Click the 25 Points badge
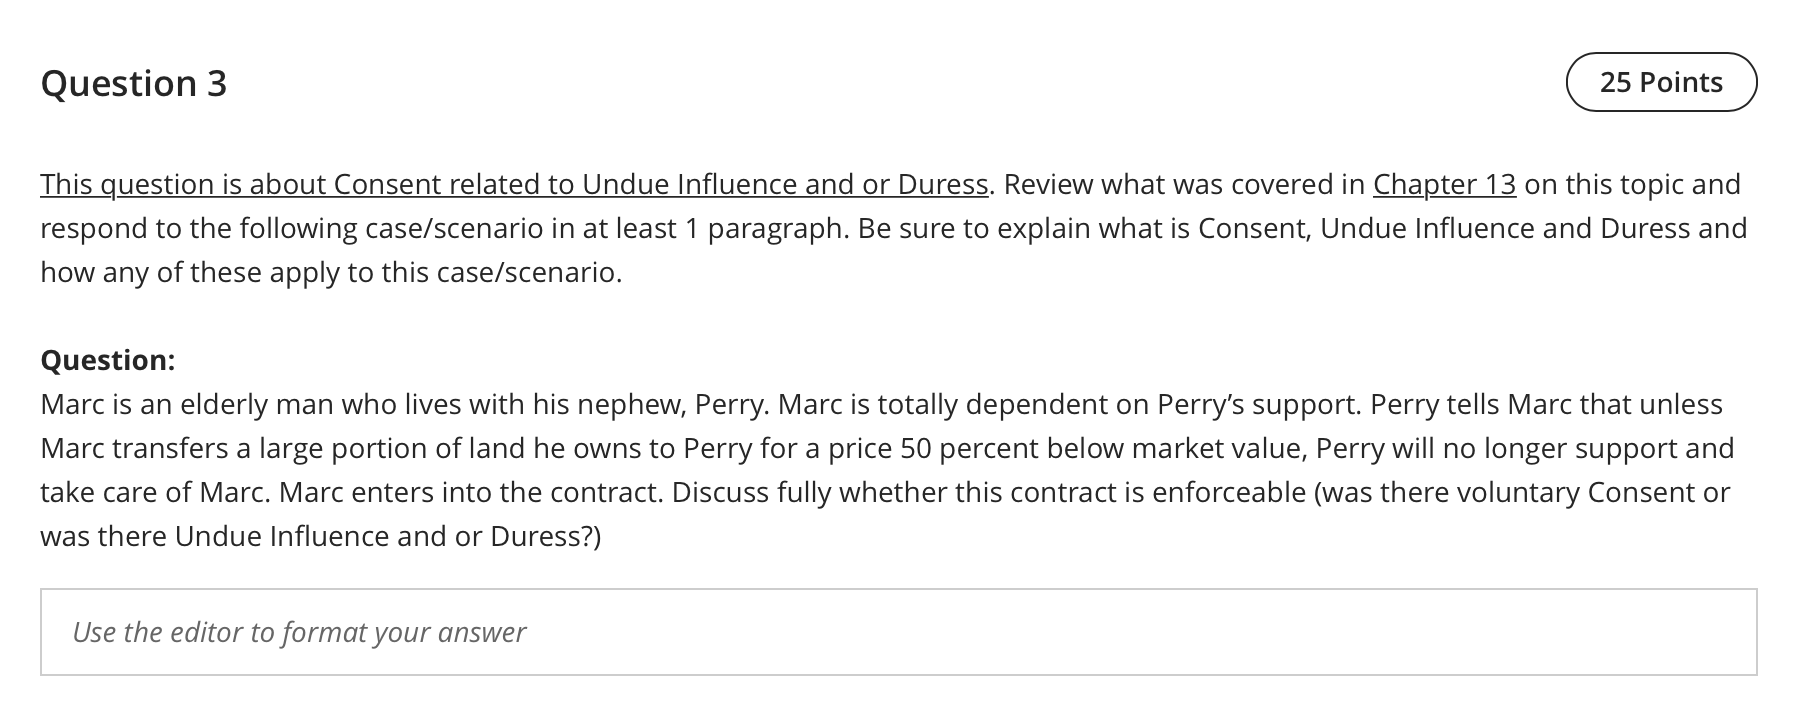The height and width of the screenshot is (724, 1798). click(x=1660, y=82)
